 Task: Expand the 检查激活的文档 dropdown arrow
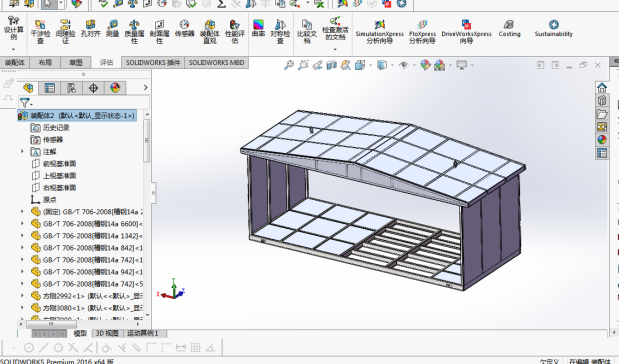pos(335,49)
